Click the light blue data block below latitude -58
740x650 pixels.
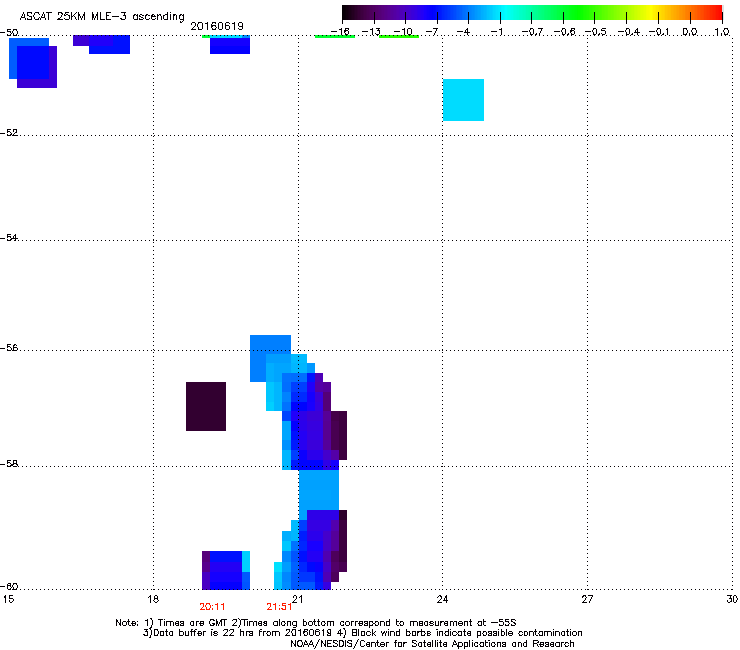click(x=319, y=490)
